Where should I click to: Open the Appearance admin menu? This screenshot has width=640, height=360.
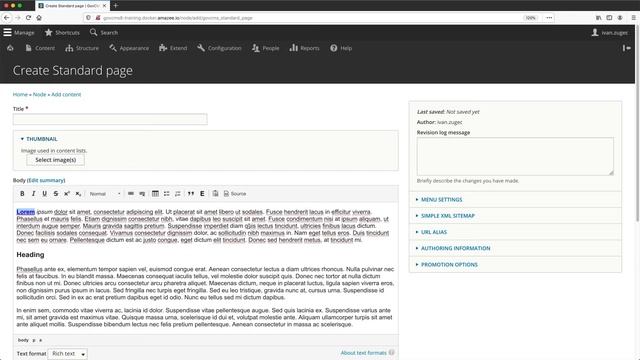tap(129, 48)
